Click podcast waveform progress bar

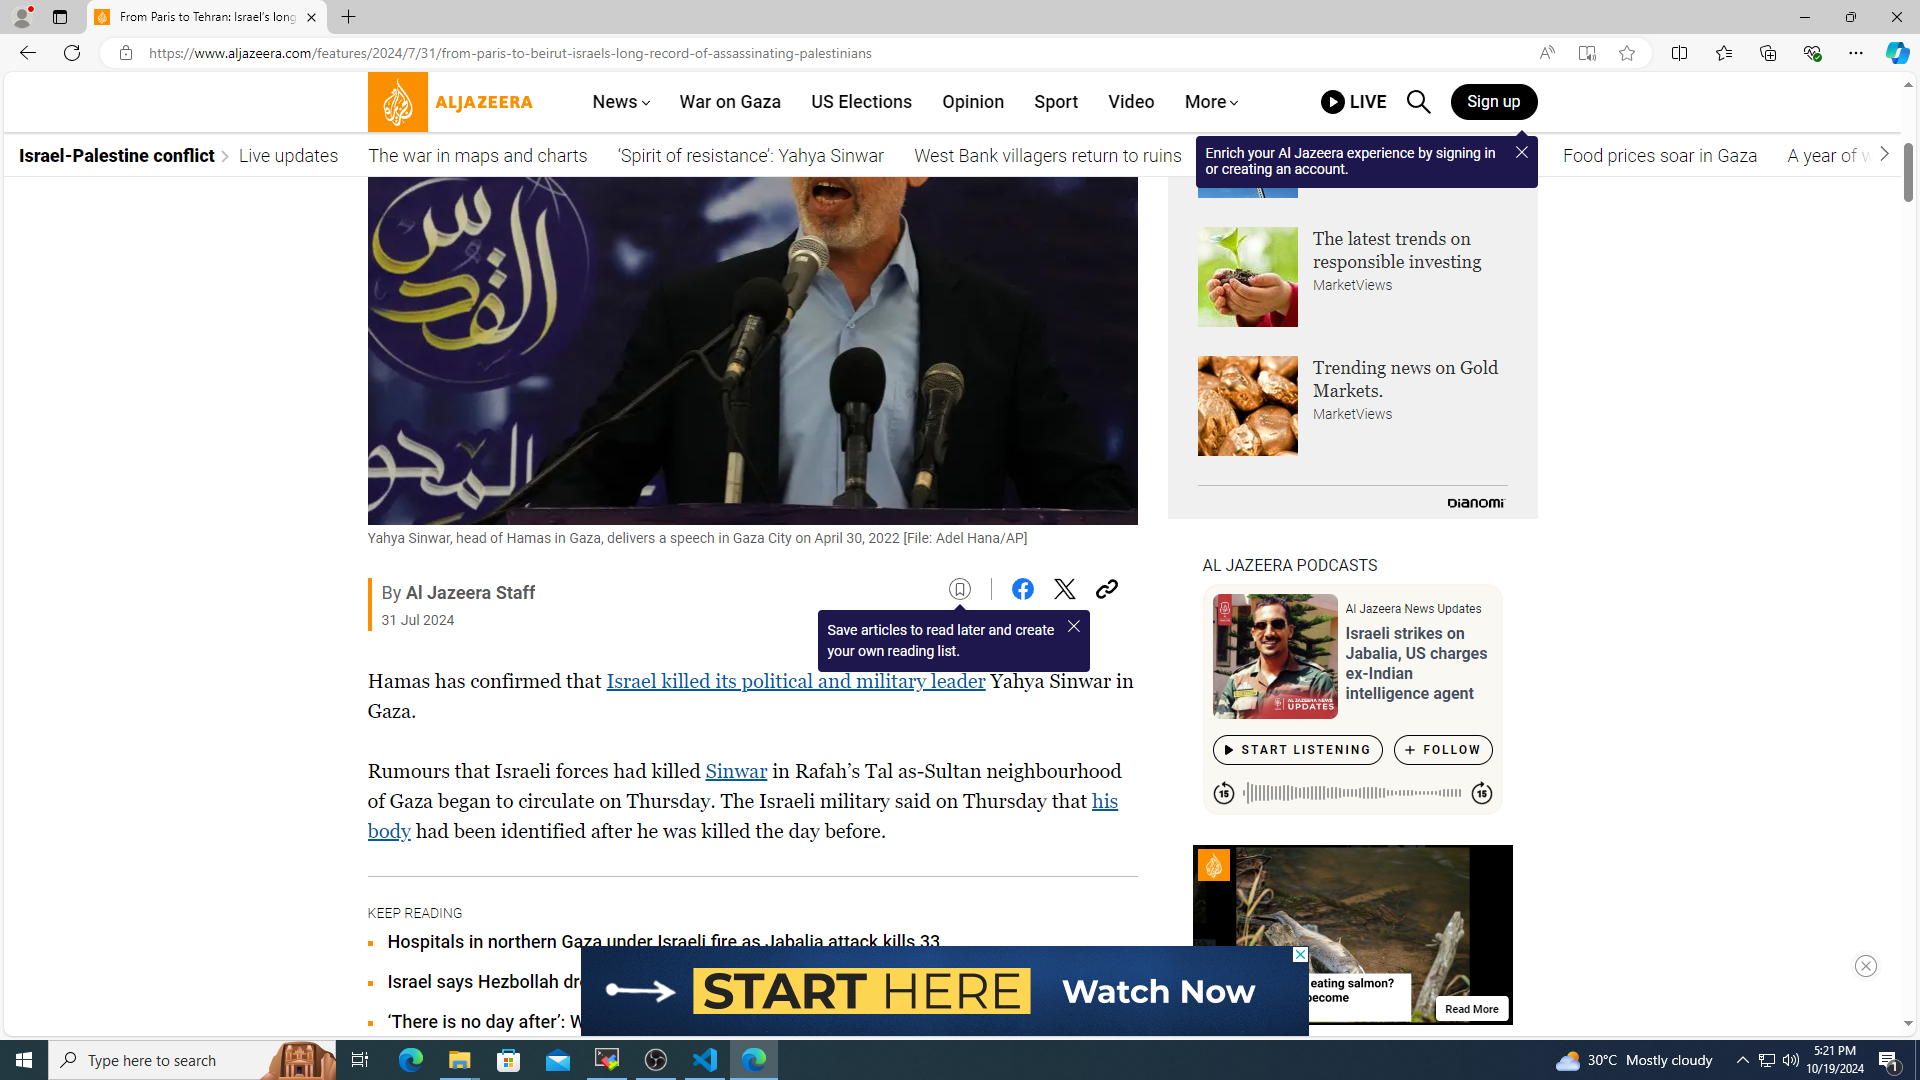tap(1352, 793)
